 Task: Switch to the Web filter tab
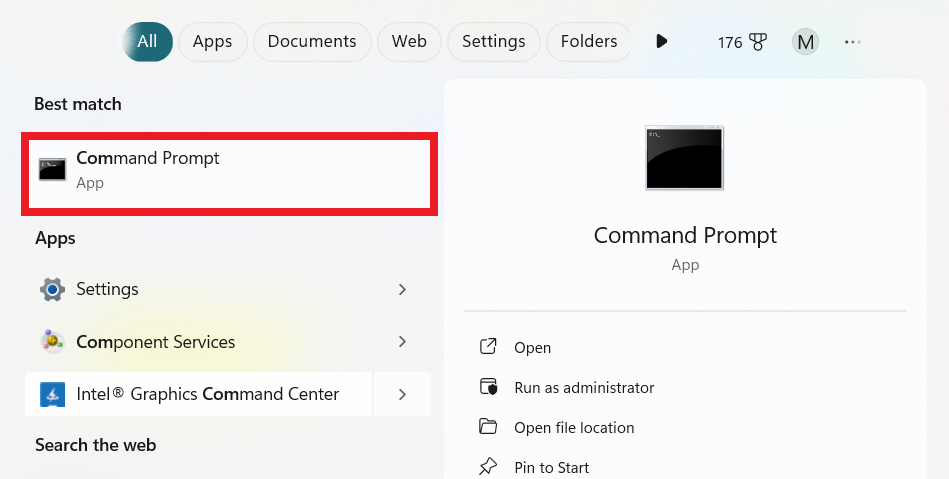point(409,42)
